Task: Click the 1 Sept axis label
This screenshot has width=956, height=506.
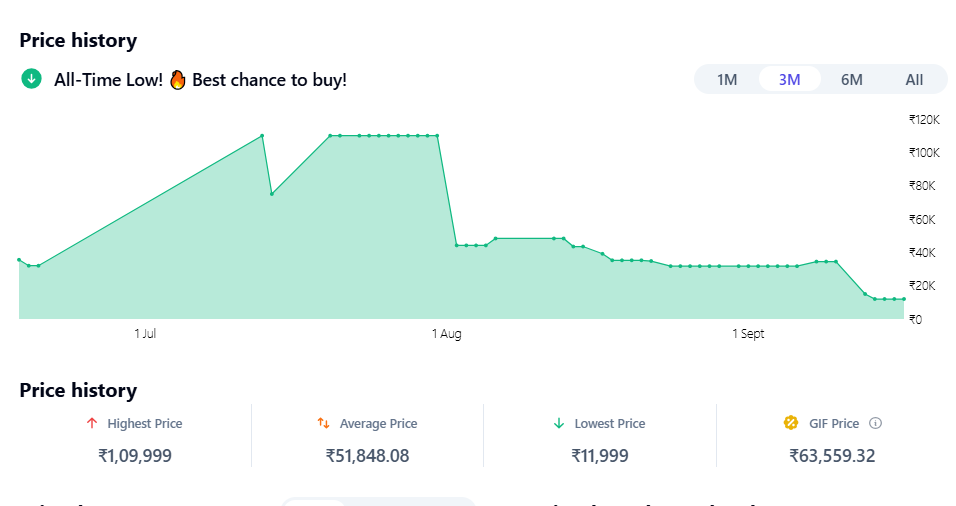Action: pos(748,334)
